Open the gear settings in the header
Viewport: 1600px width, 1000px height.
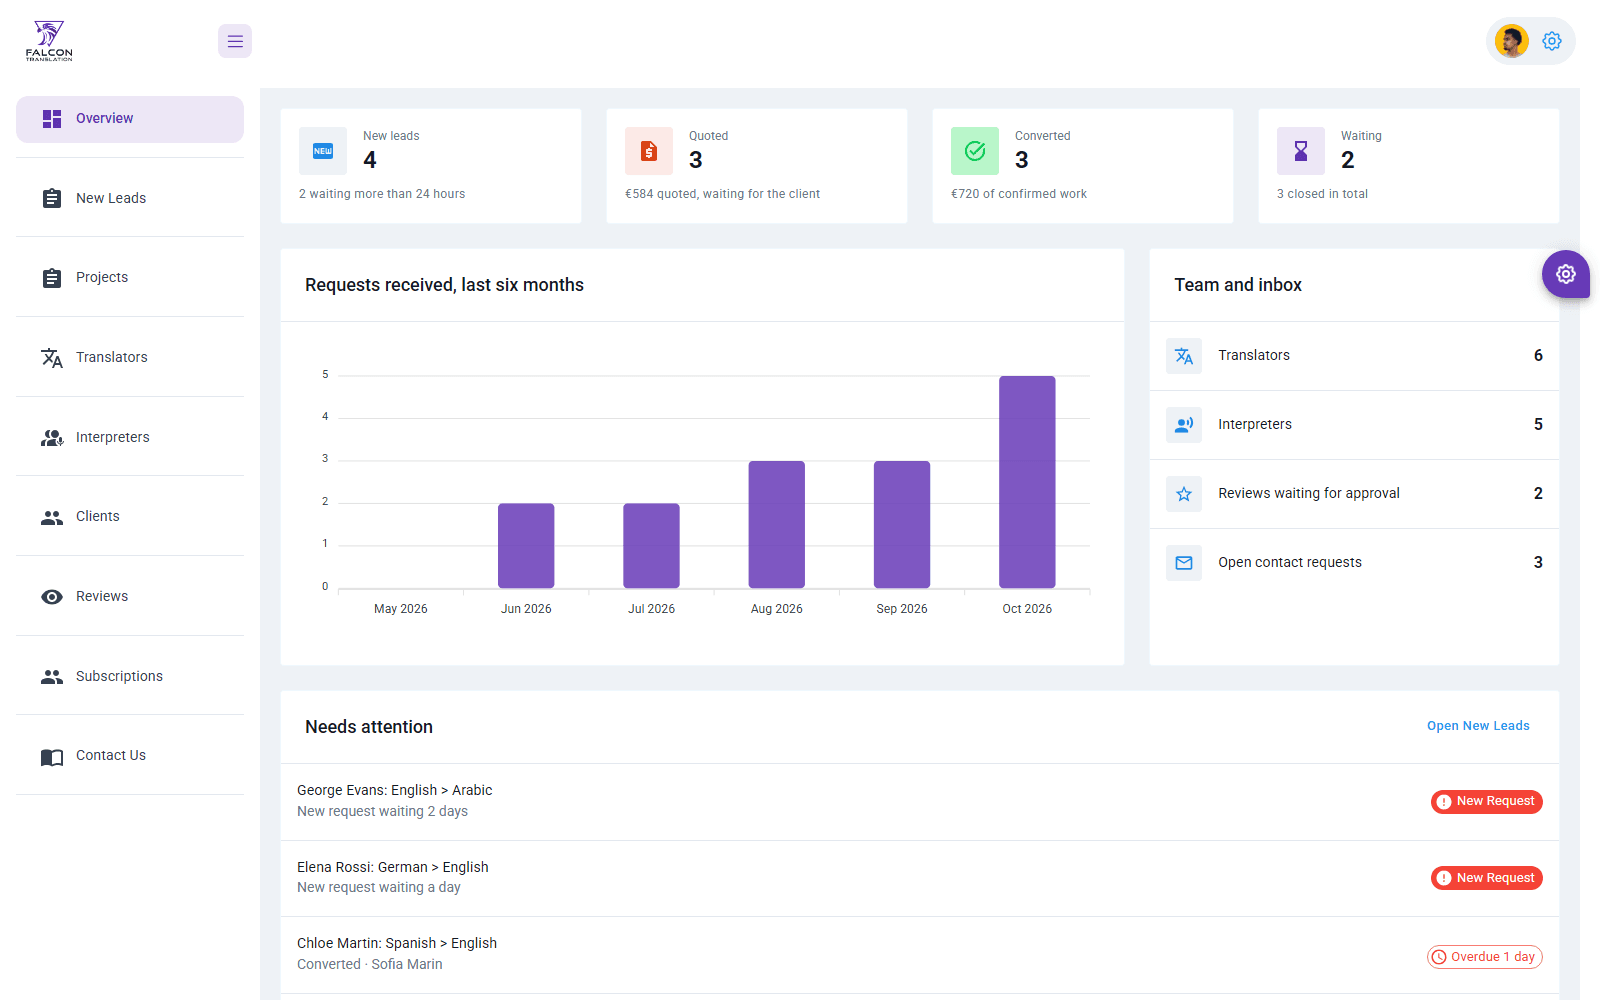click(1552, 41)
